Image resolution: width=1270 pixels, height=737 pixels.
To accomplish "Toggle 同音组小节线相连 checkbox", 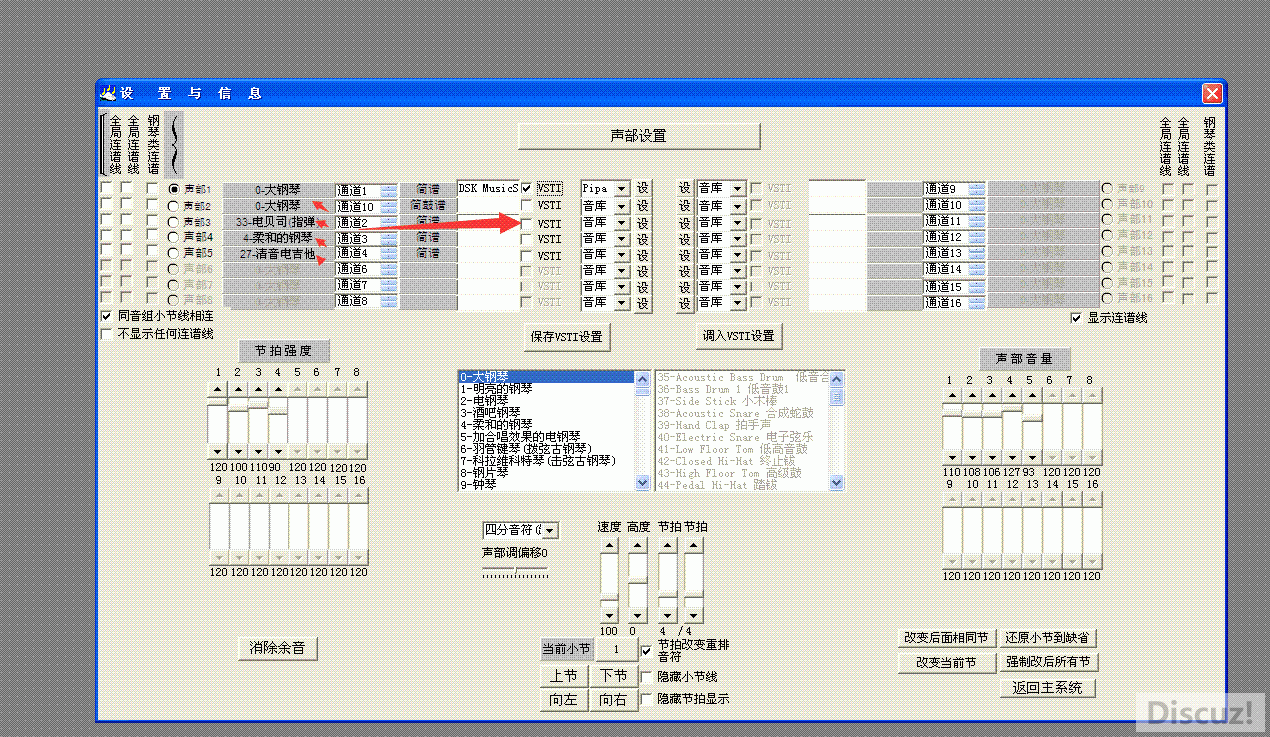I will [x=106, y=316].
